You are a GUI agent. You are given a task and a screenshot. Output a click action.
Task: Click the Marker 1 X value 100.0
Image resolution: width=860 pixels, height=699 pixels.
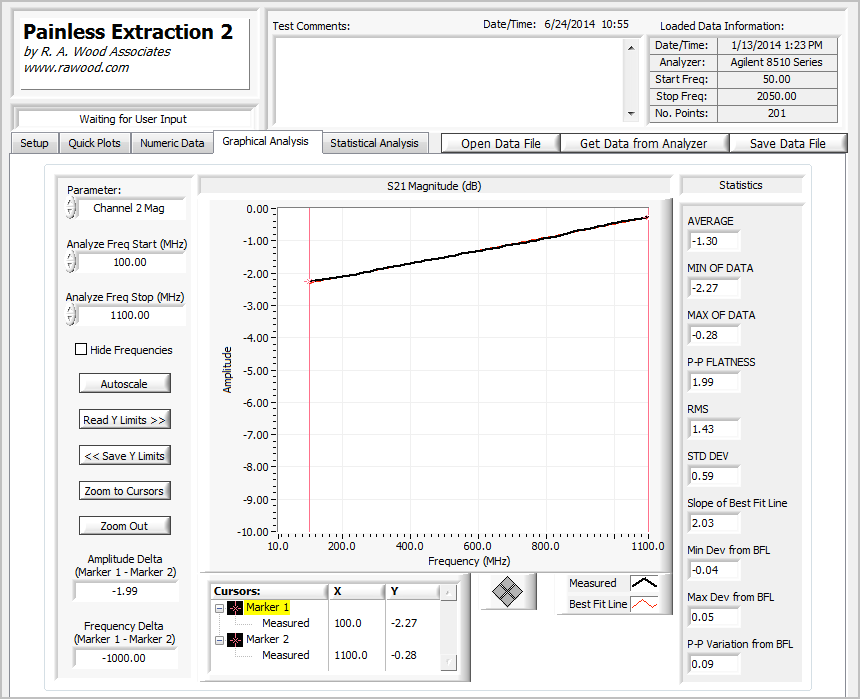(348, 623)
